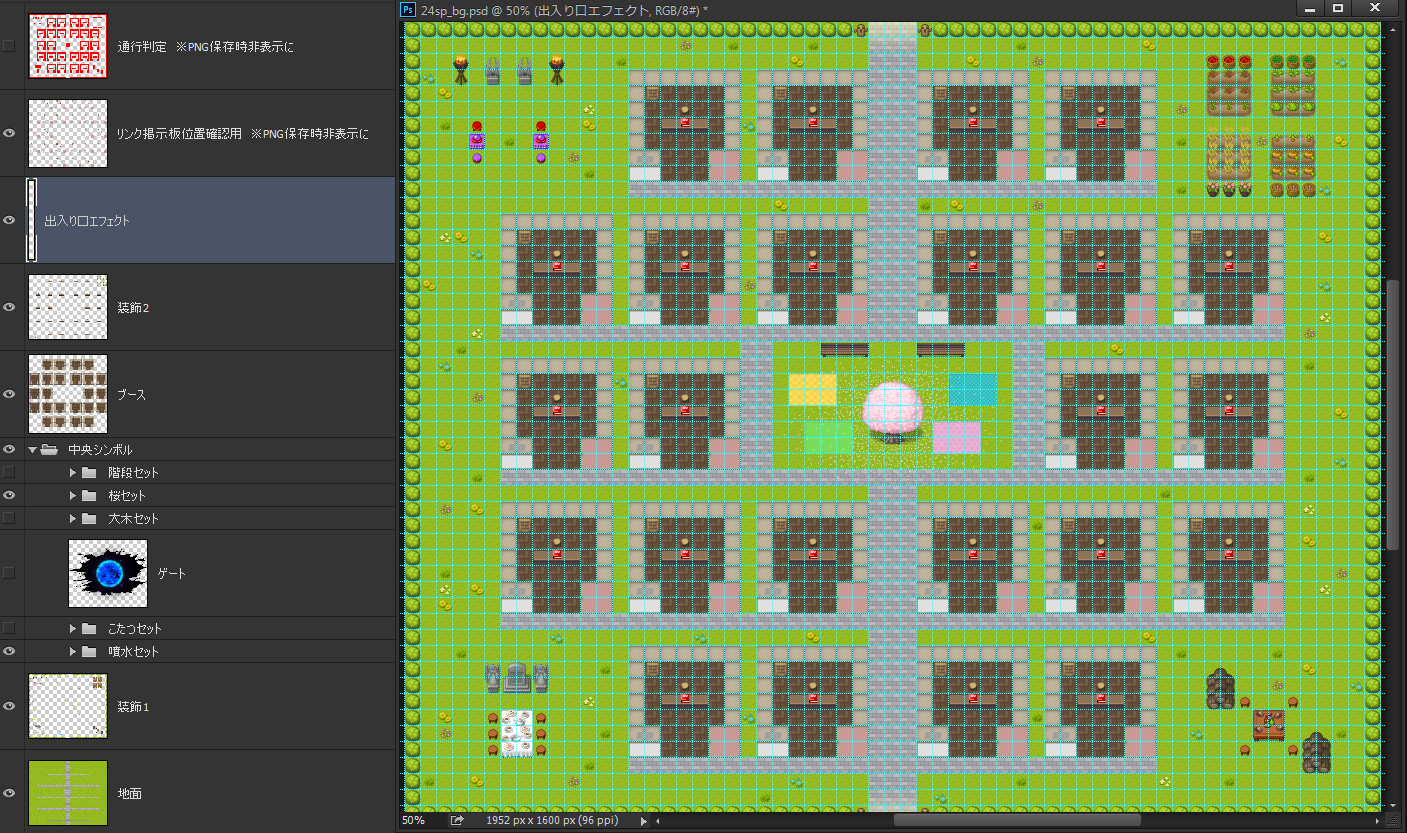Select the layer named 地面
This screenshot has height=833, width=1407.
coord(129,793)
